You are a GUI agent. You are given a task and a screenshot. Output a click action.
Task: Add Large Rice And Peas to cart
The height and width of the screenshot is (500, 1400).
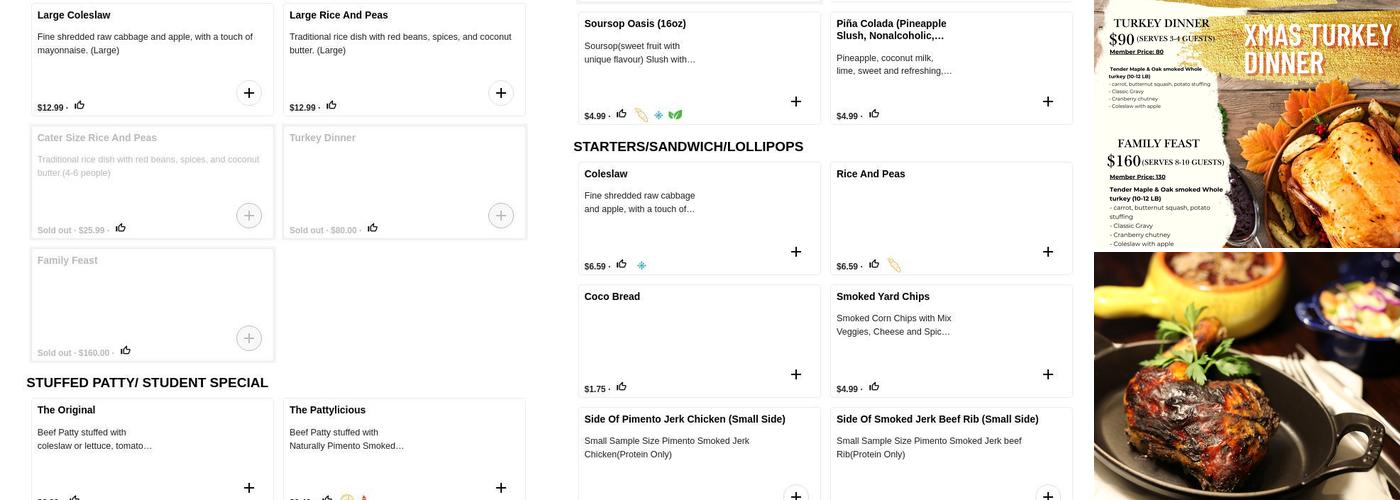tap(501, 93)
